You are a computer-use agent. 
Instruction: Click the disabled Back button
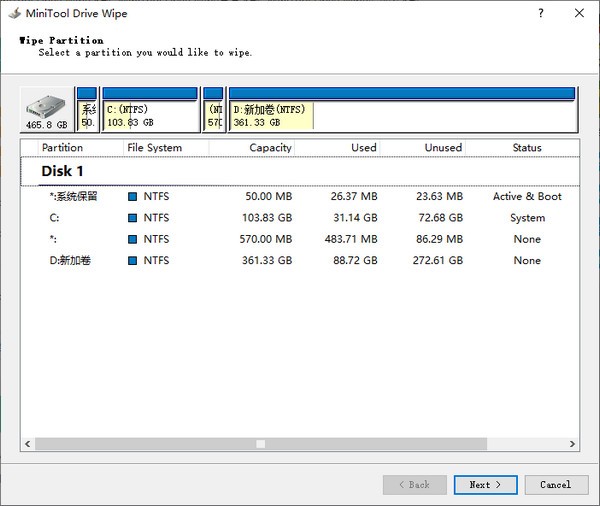(x=415, y=485)
